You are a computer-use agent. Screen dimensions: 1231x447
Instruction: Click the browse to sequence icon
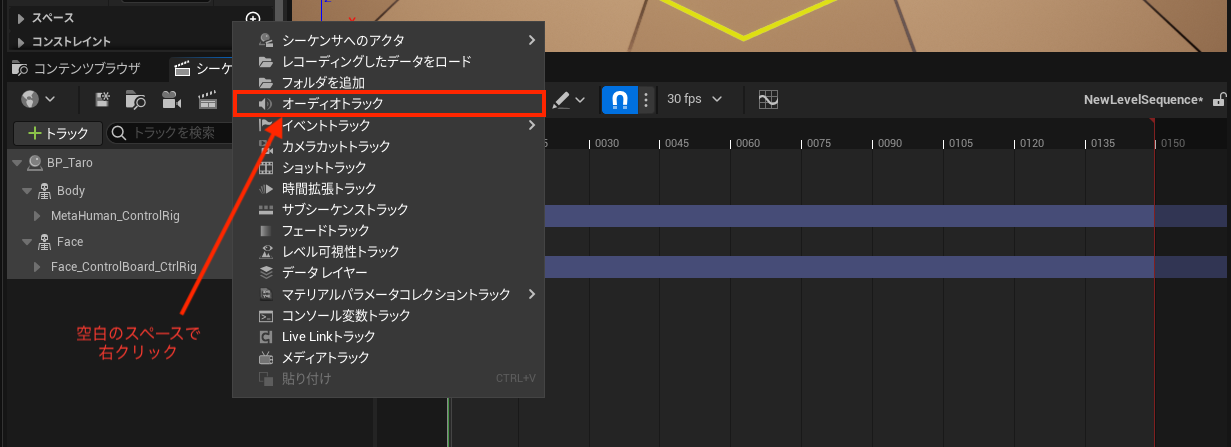pos(136,100)
